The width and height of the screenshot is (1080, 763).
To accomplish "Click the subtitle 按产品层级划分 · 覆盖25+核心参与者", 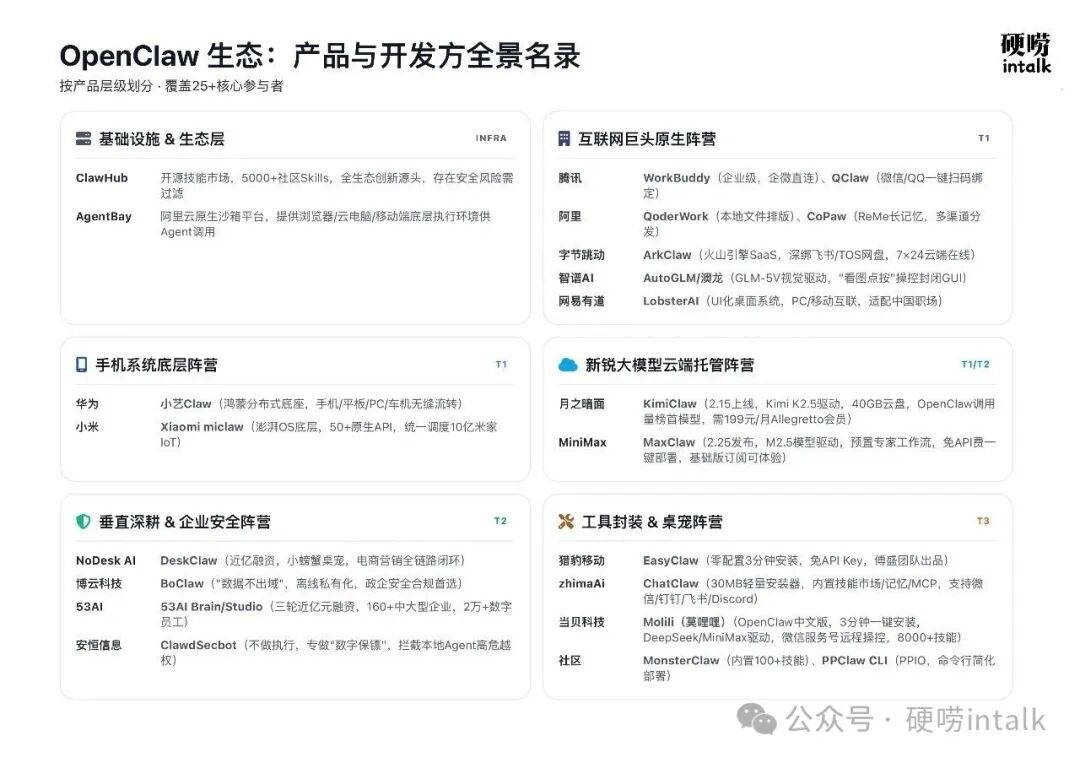I will 172,86.
